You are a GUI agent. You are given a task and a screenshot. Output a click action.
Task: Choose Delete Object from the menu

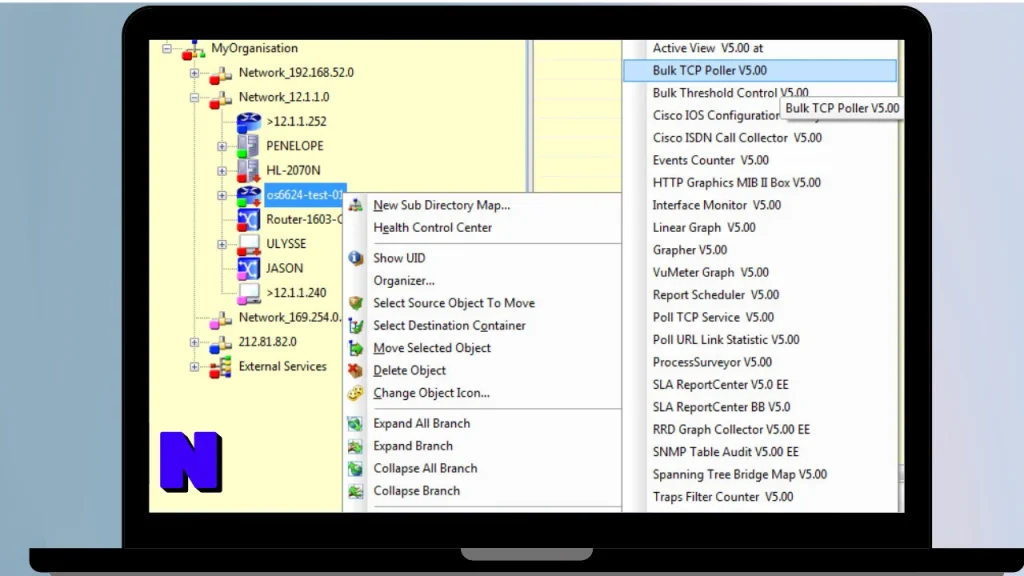click(483, 370)
